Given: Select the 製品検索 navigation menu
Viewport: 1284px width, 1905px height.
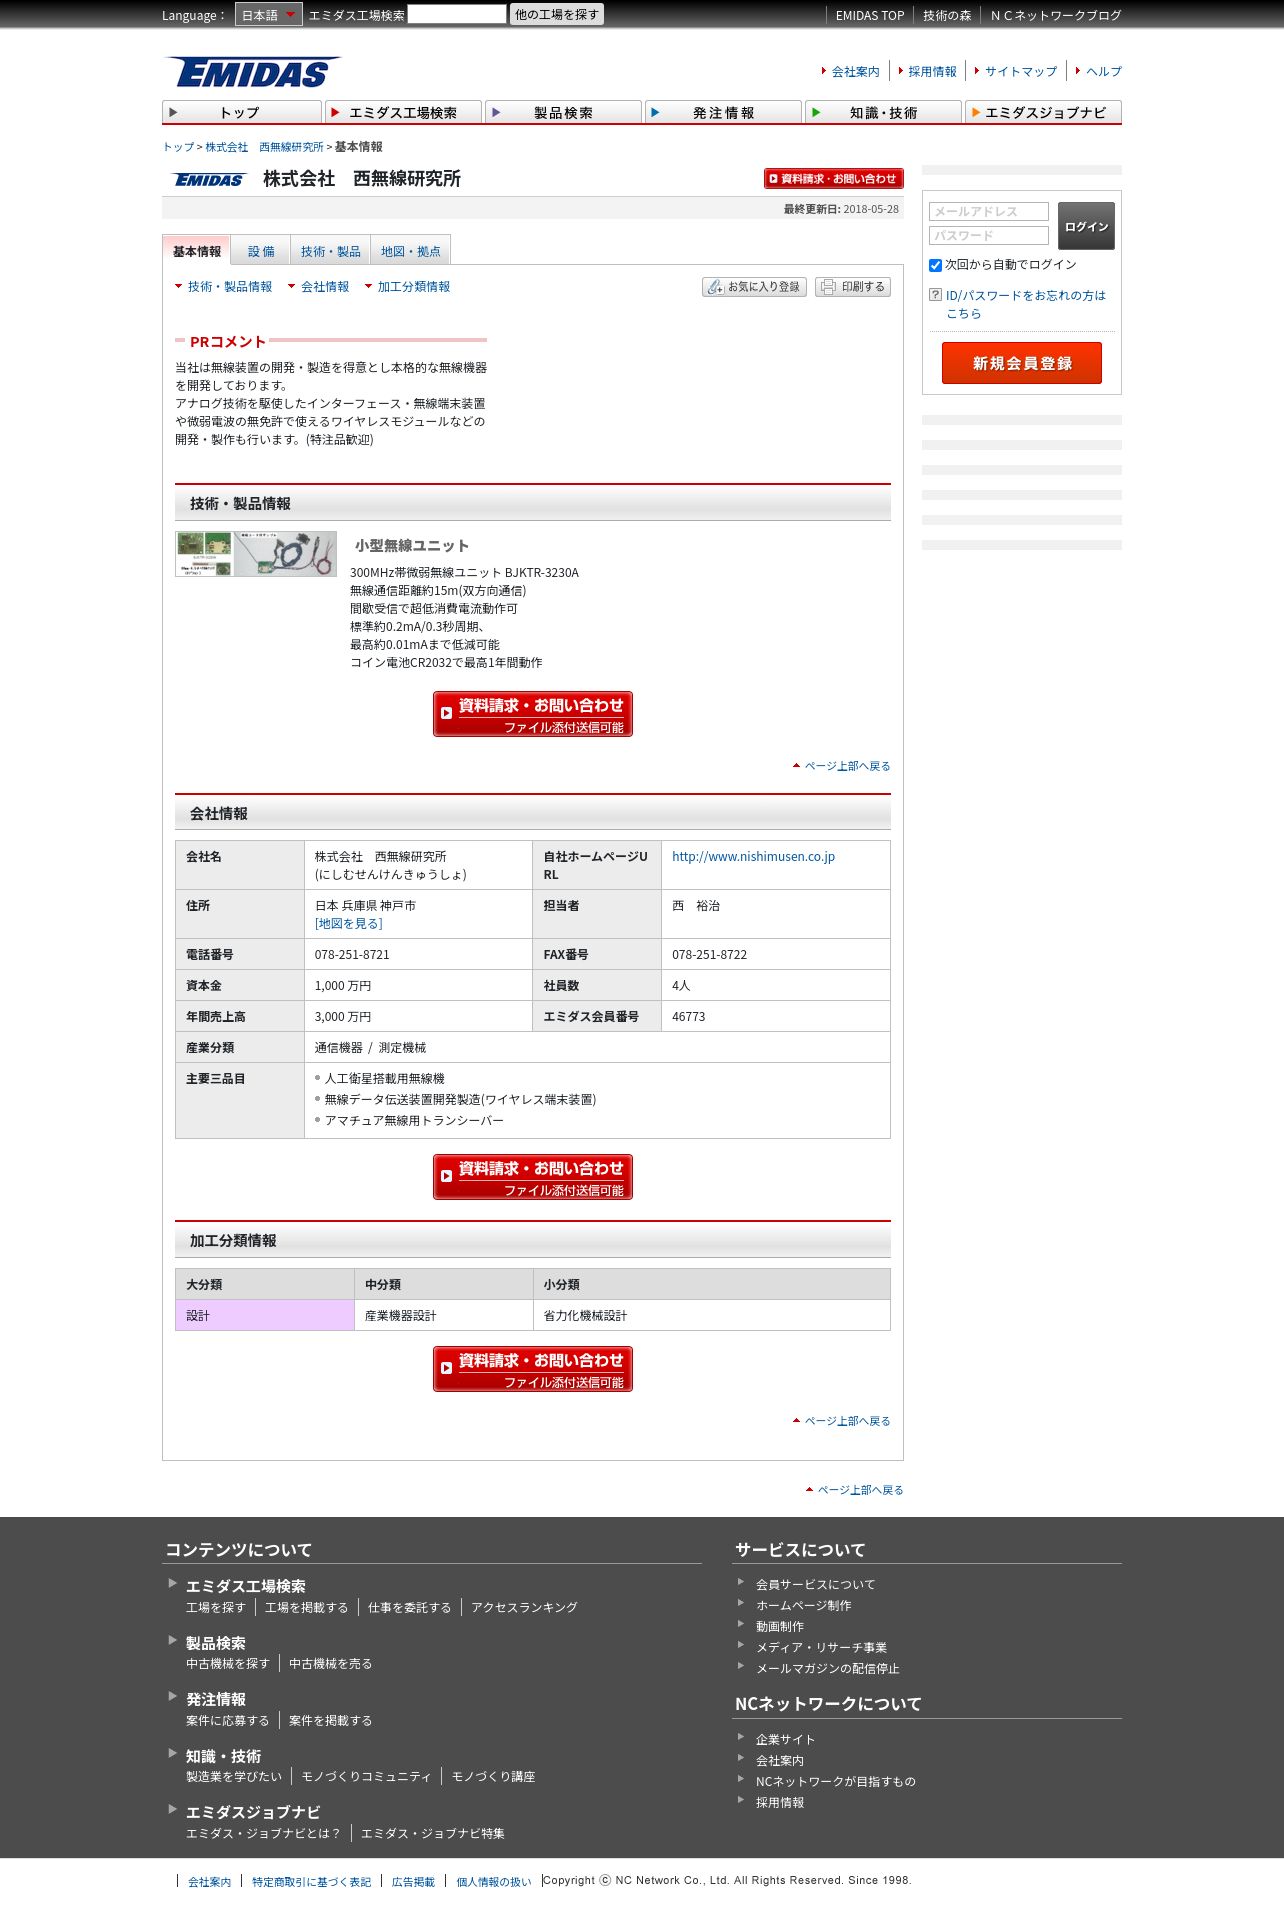Looking at the screenshot, I should pyautogui.click(x=563, y=112).
